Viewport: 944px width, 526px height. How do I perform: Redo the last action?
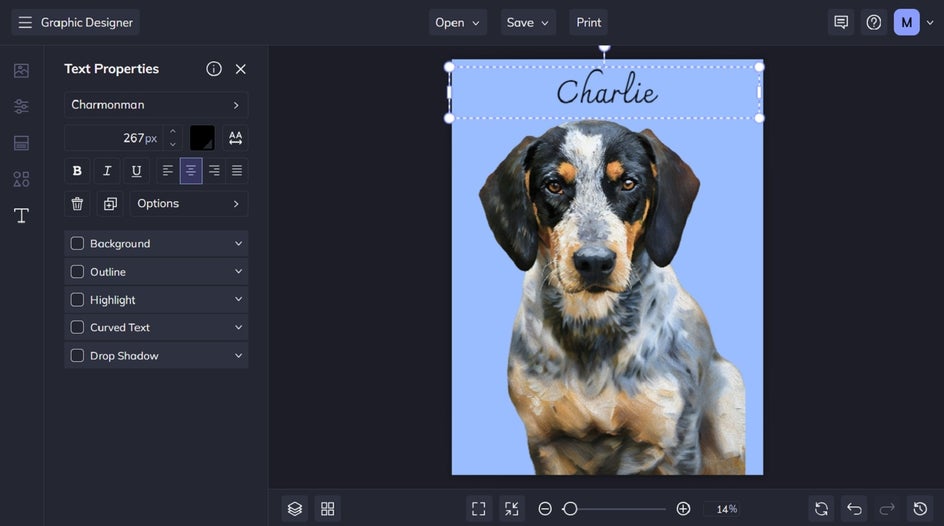point(887,509)
